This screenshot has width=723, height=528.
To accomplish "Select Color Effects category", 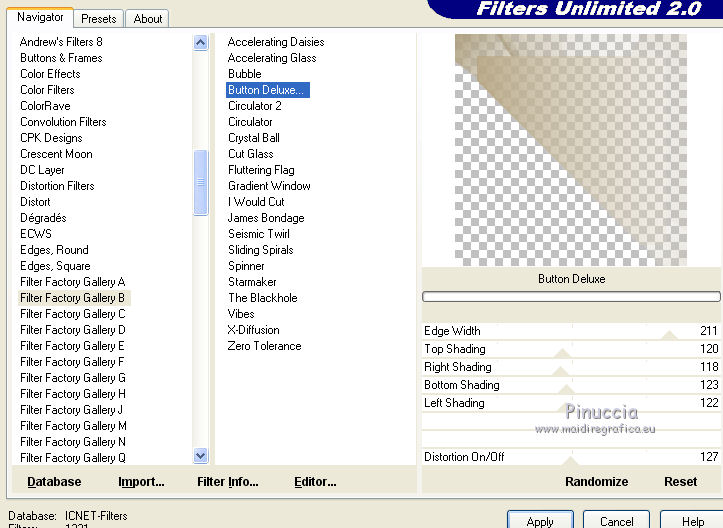I will pos(50,74).
